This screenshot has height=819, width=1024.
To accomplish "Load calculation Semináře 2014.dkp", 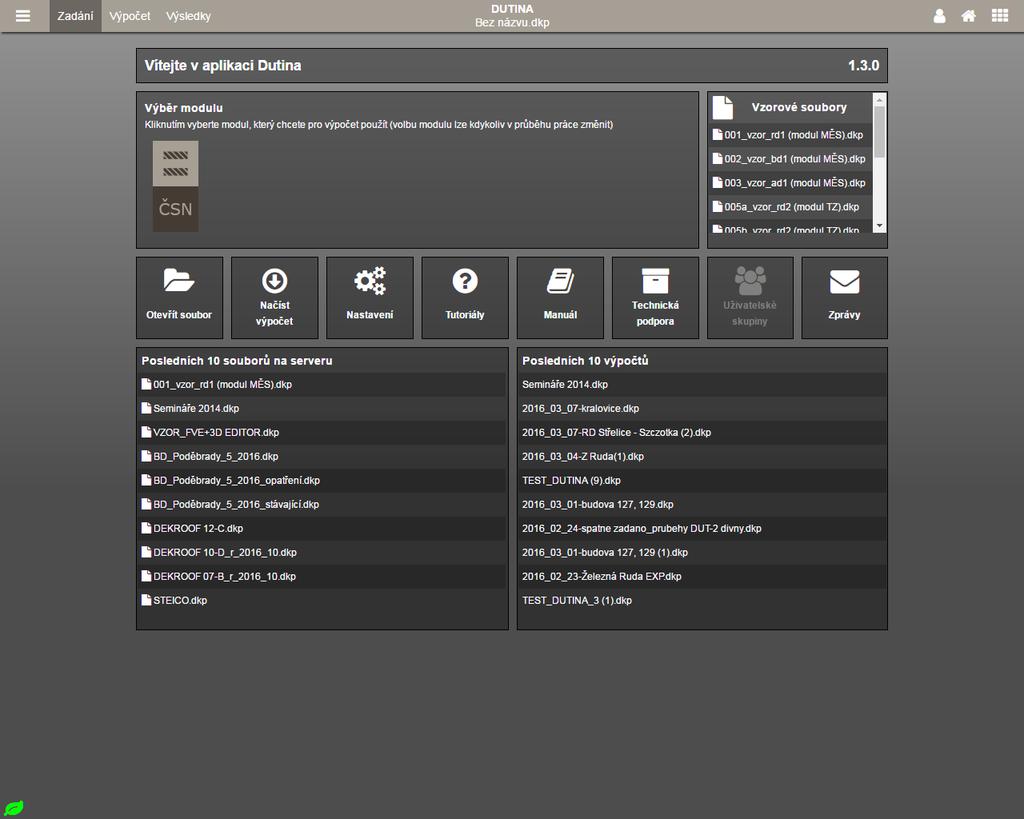I will (x=702, y=385).
